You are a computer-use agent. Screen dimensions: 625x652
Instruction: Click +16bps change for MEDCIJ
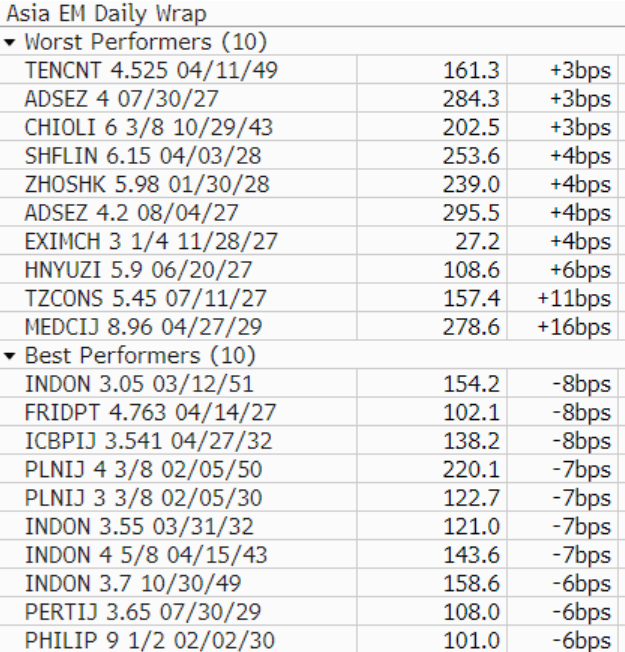click(574, 327)
